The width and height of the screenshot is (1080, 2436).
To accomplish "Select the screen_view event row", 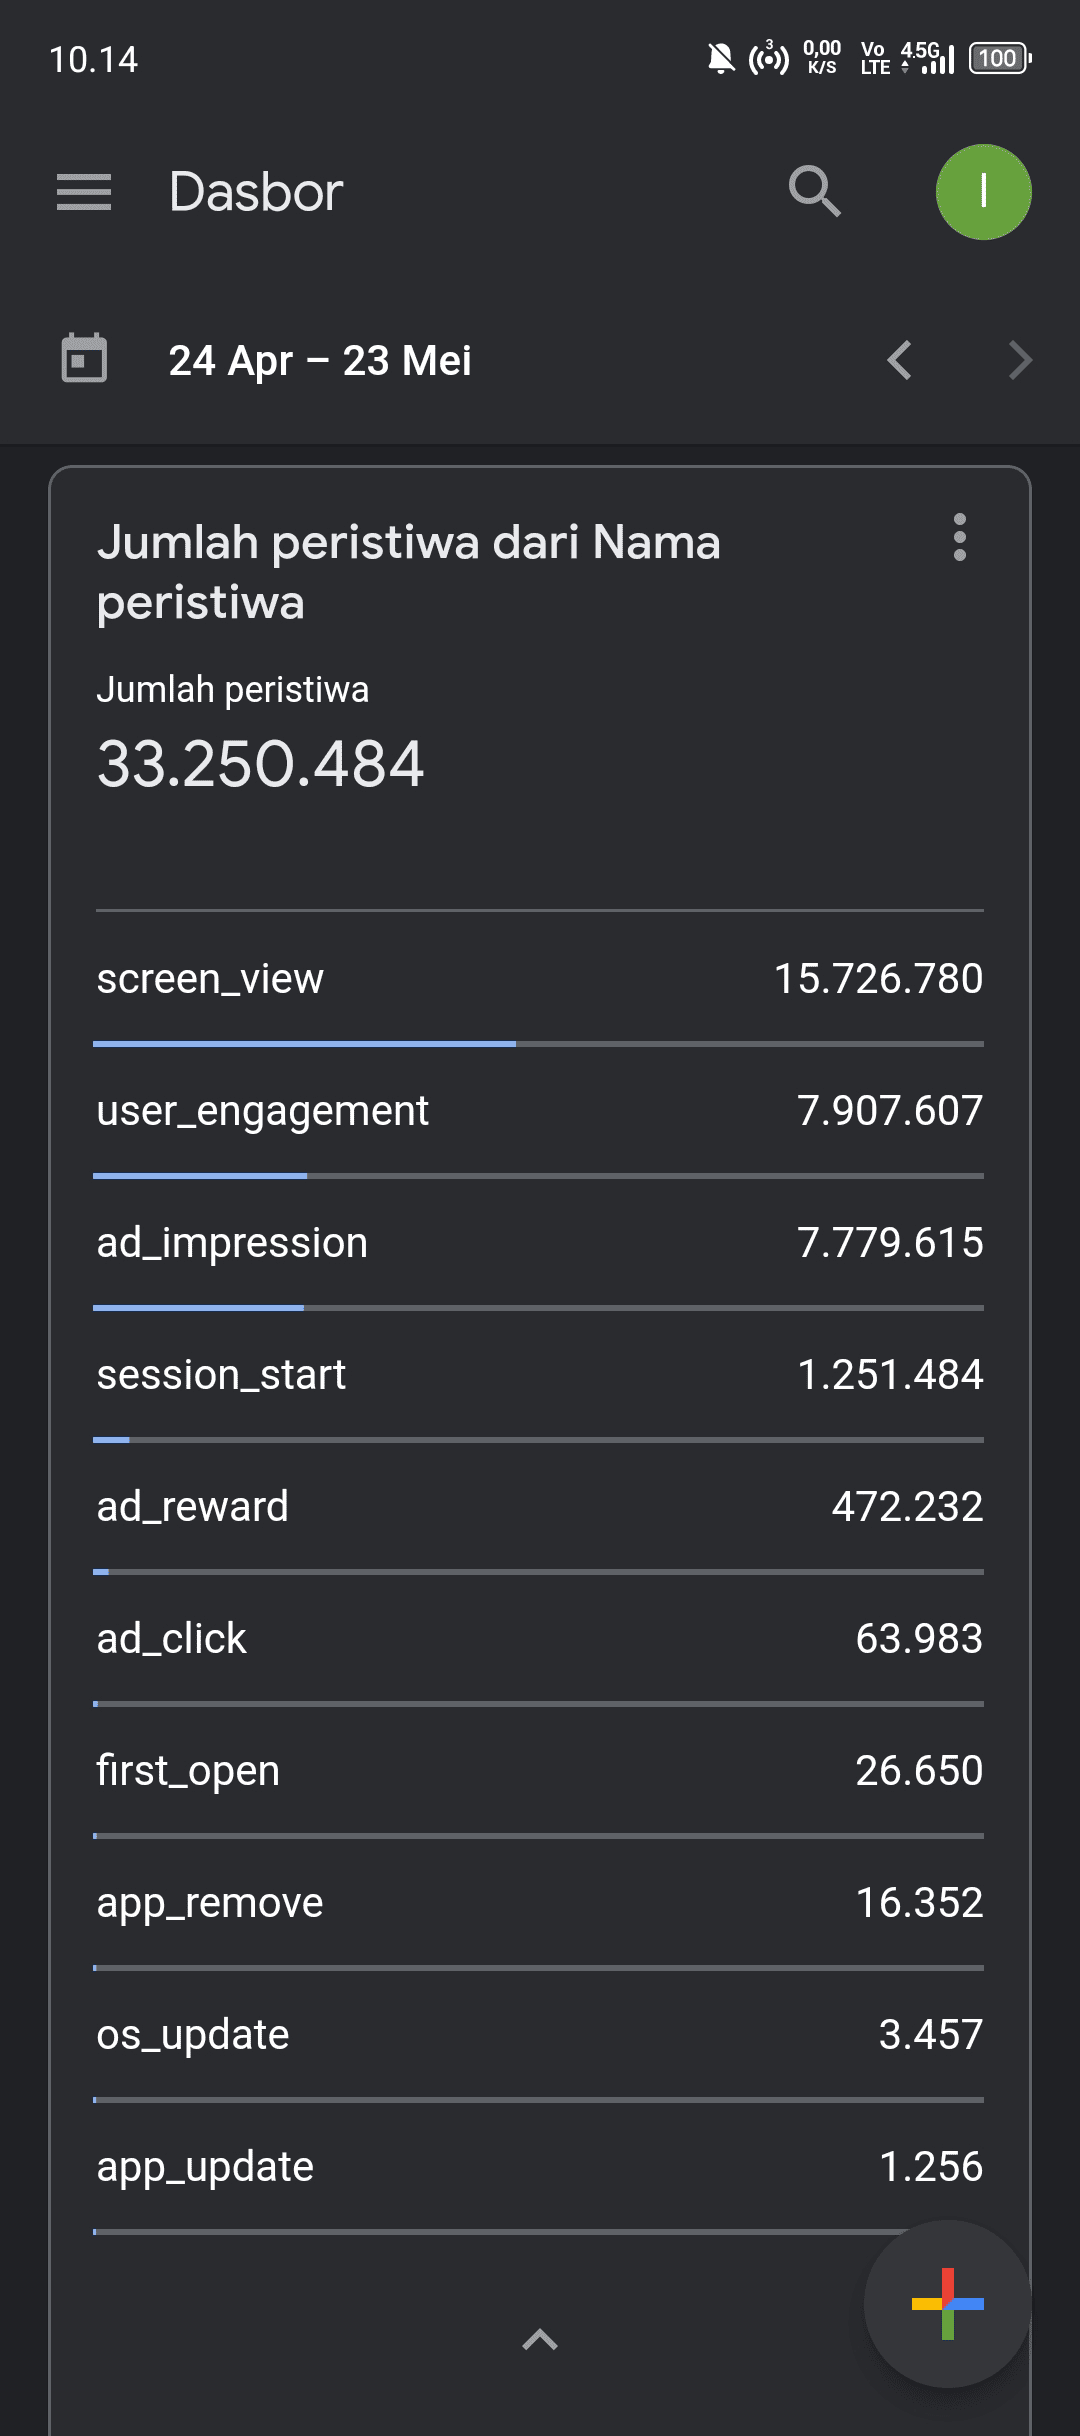I will [x=540, y=978].
